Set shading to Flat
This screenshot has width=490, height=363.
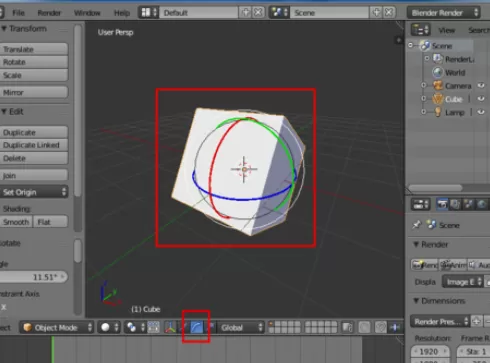tap(51, 222)
